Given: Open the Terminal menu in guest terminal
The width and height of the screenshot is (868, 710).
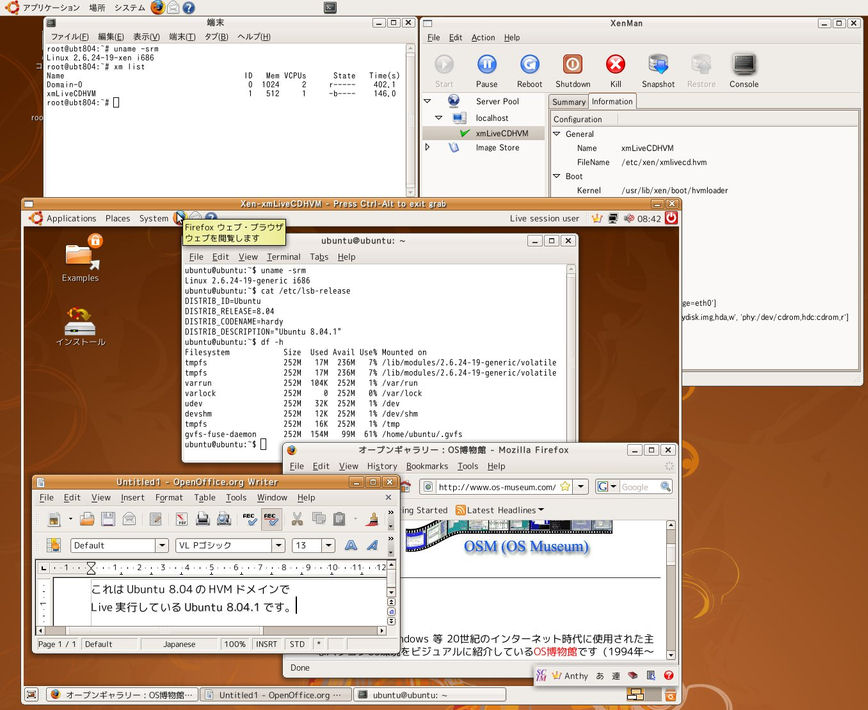Looking at the screenshot, I should tap(283, 257).
